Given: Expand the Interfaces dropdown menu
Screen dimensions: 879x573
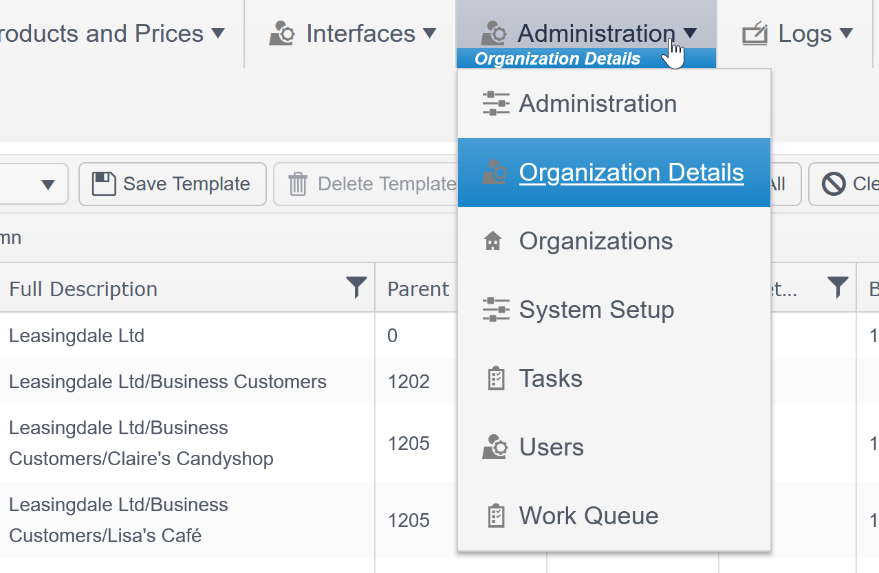Looking at the screenshot, I should 353,34.
